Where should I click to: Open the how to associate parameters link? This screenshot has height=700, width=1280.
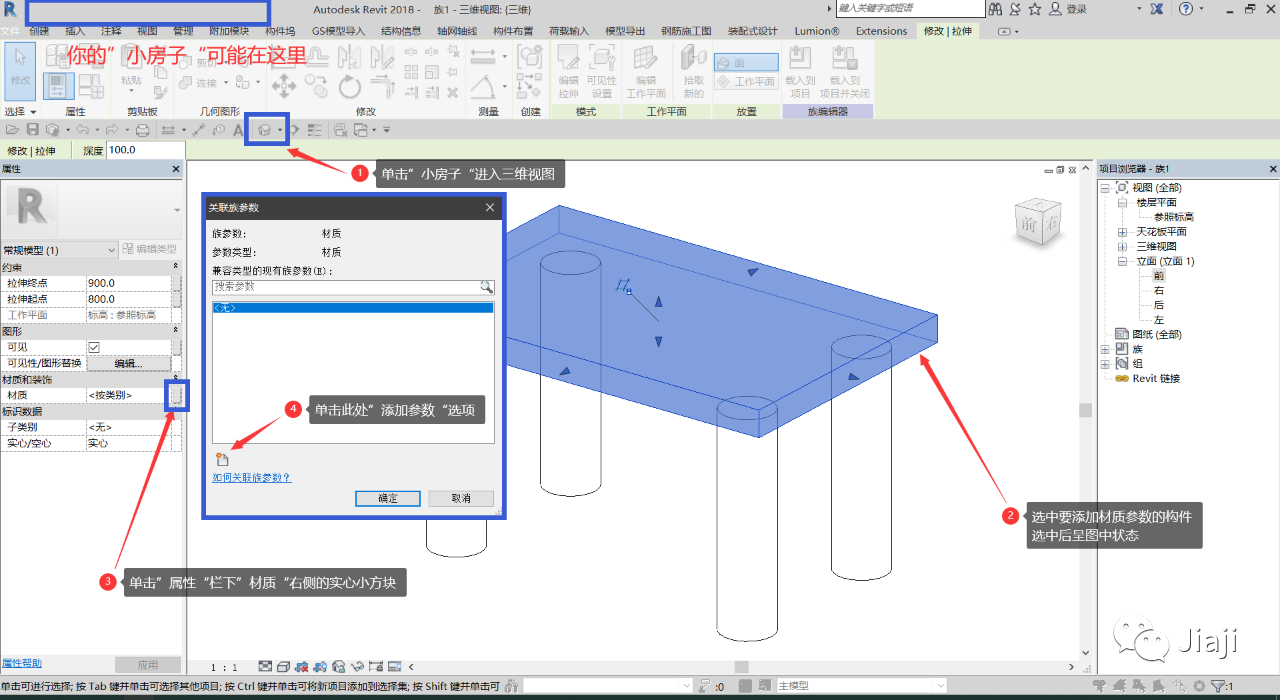click(x=251, y=478)
